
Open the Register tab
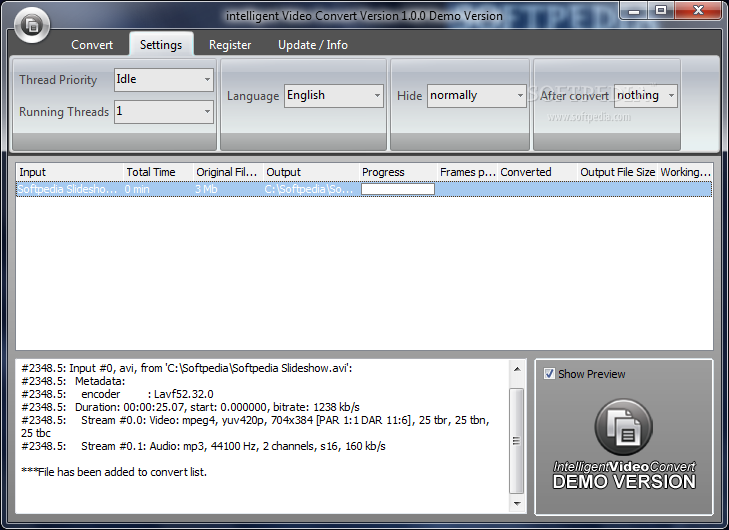230,45
